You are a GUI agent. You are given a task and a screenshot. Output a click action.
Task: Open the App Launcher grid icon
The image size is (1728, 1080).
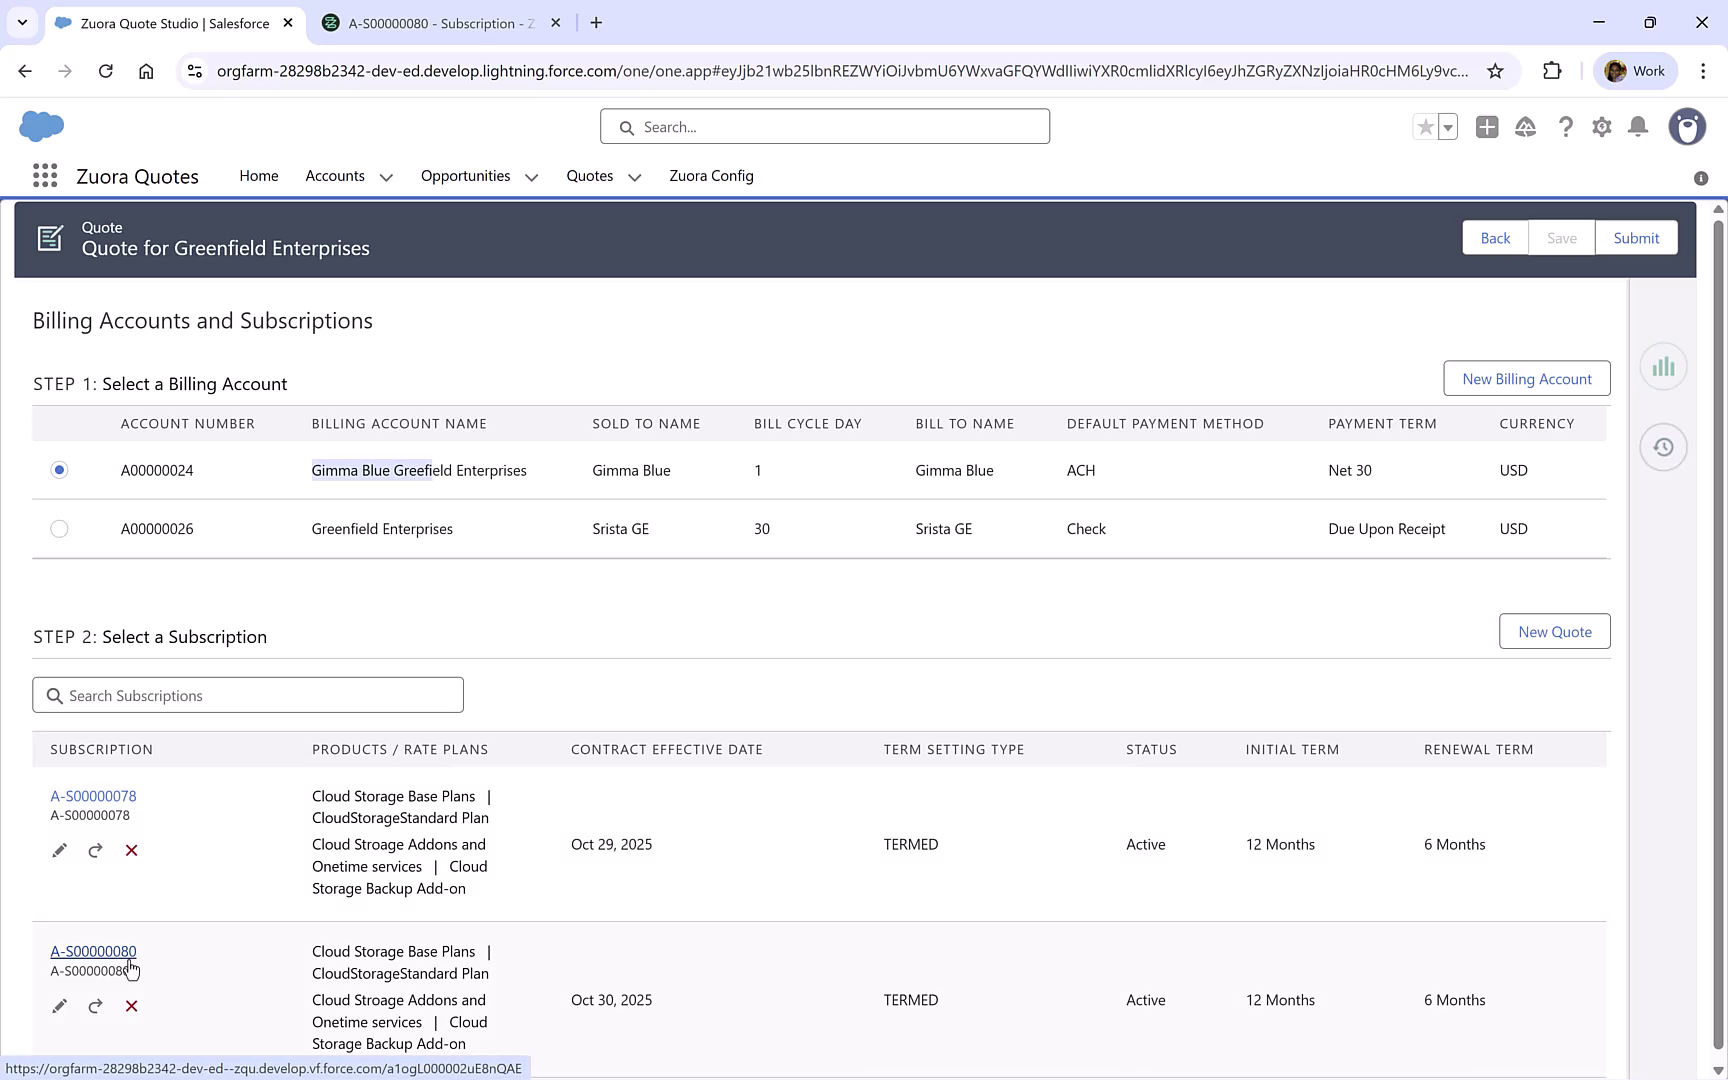point(45,176)
